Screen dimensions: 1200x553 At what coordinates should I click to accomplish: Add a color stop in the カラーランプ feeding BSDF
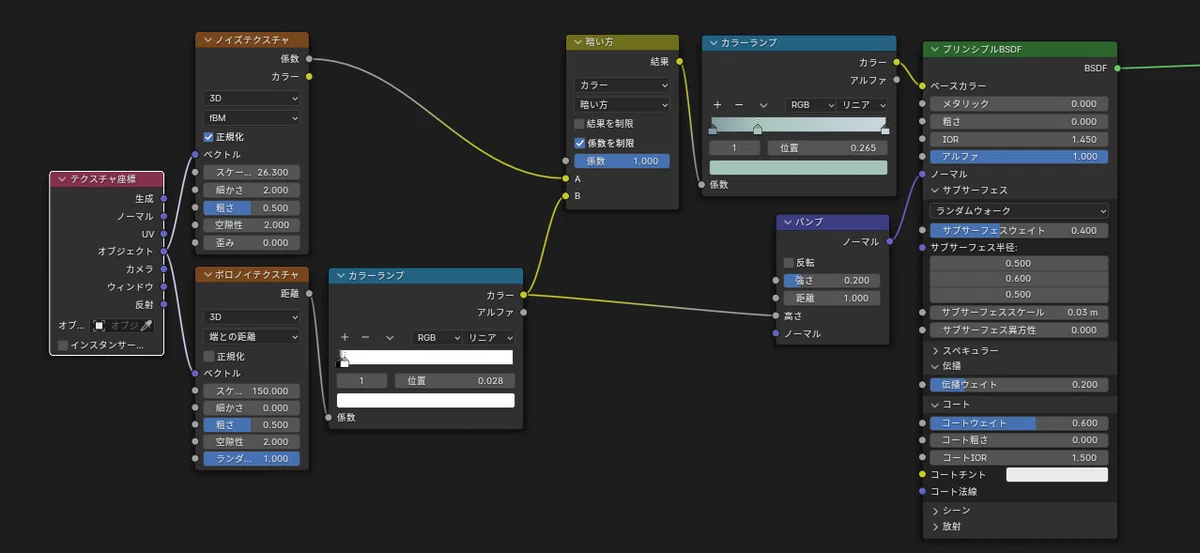click(717, 105)
